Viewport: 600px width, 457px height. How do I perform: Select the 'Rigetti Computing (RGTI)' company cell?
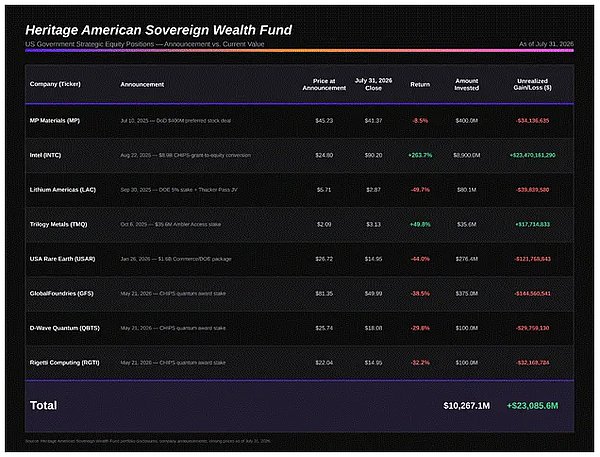(65, 362)
